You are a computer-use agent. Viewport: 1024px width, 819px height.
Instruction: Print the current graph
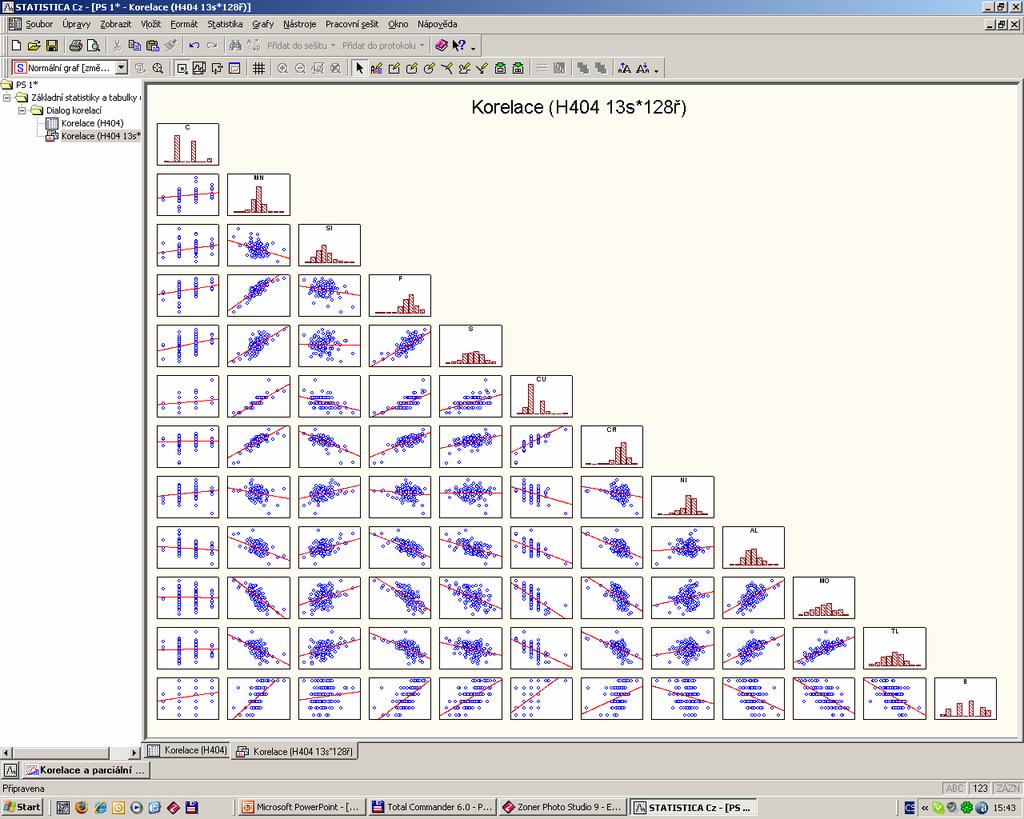(x=76, y=46)
